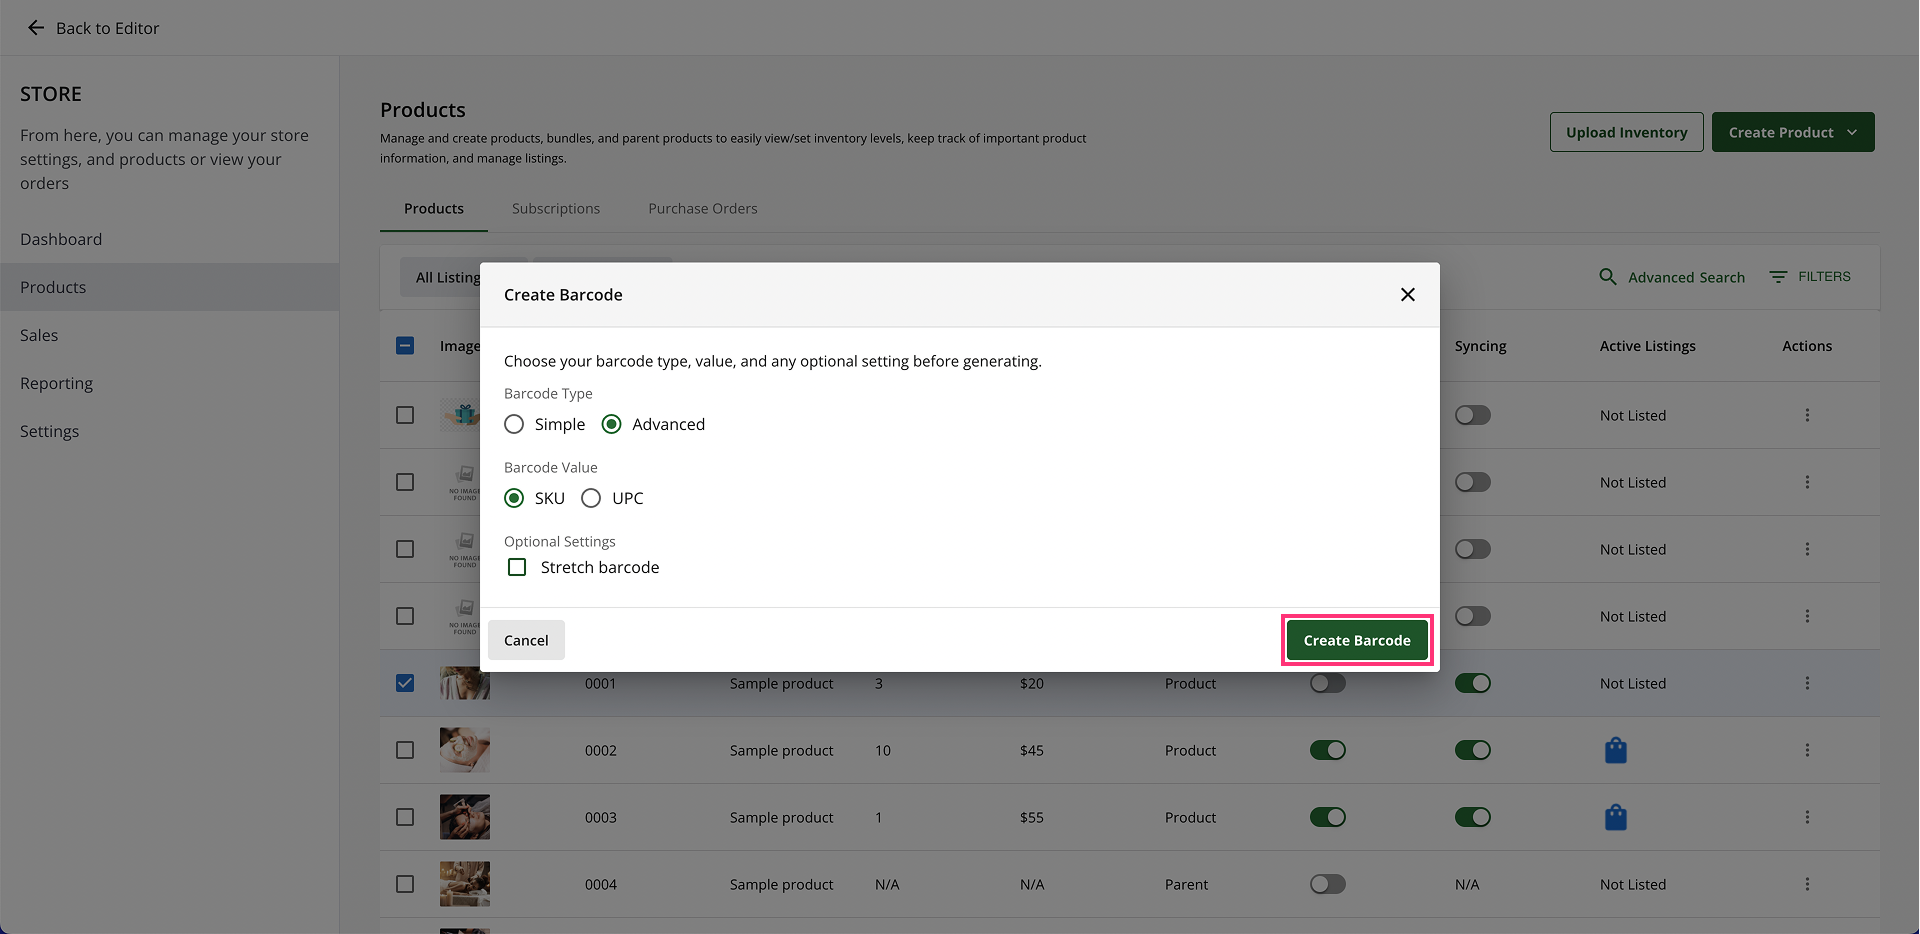Click Not Listed in the 0001 row

(x=1633, y=683)
